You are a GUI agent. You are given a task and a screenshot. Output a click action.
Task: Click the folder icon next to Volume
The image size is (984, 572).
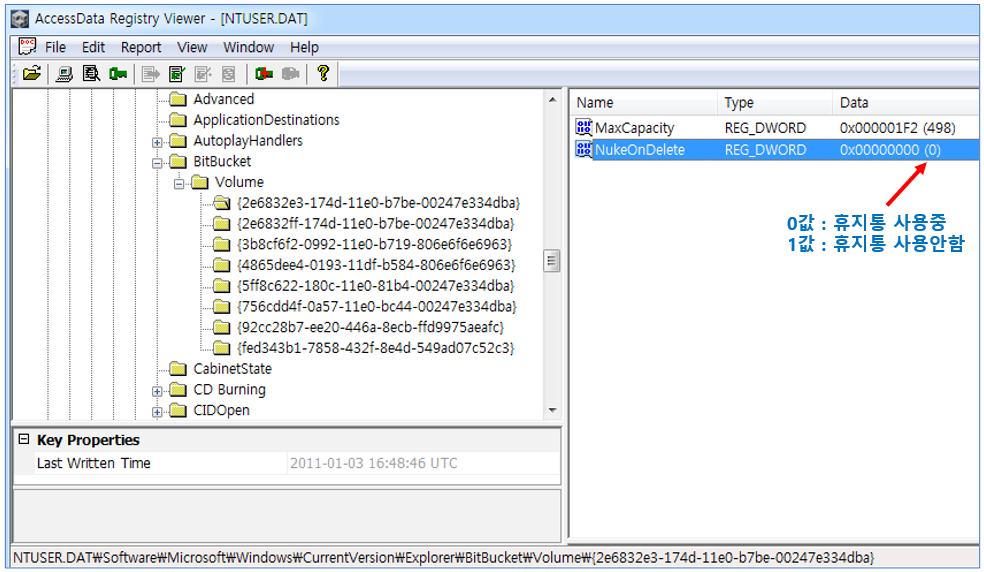click(200, 182)
